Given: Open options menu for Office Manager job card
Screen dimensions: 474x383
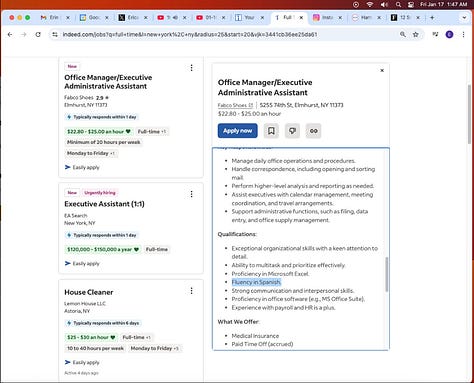Looking at the screenshot, I should [191, 68].
